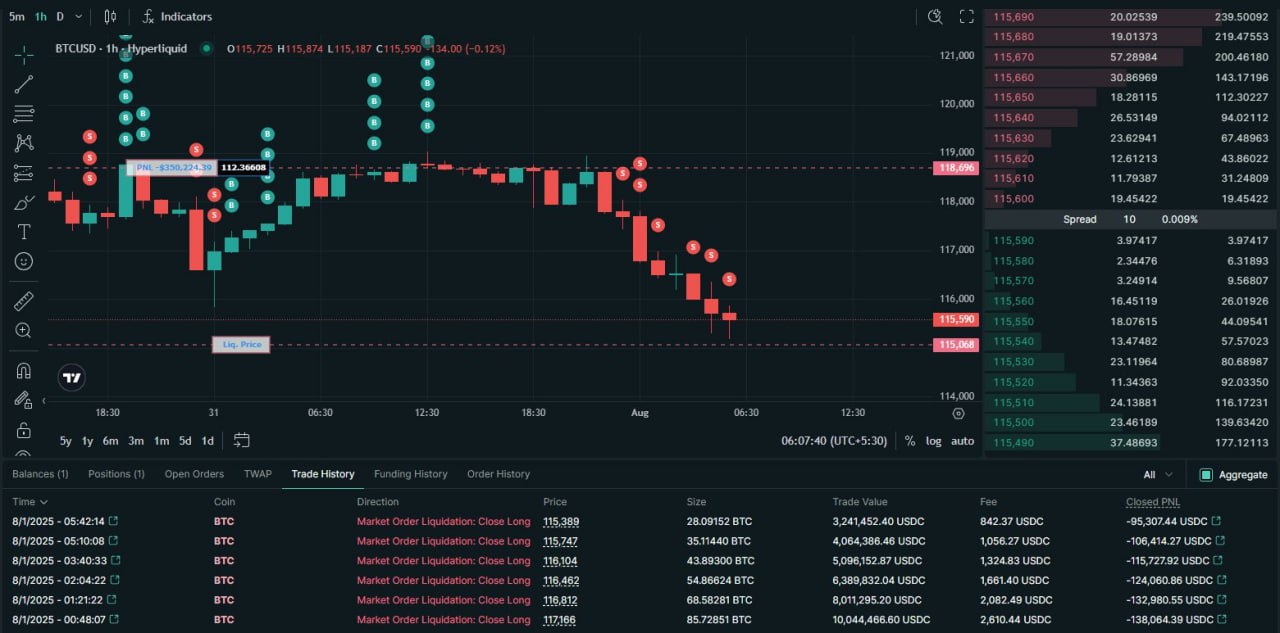
Task: Switch to the Funding History tab
Action: 410,474
